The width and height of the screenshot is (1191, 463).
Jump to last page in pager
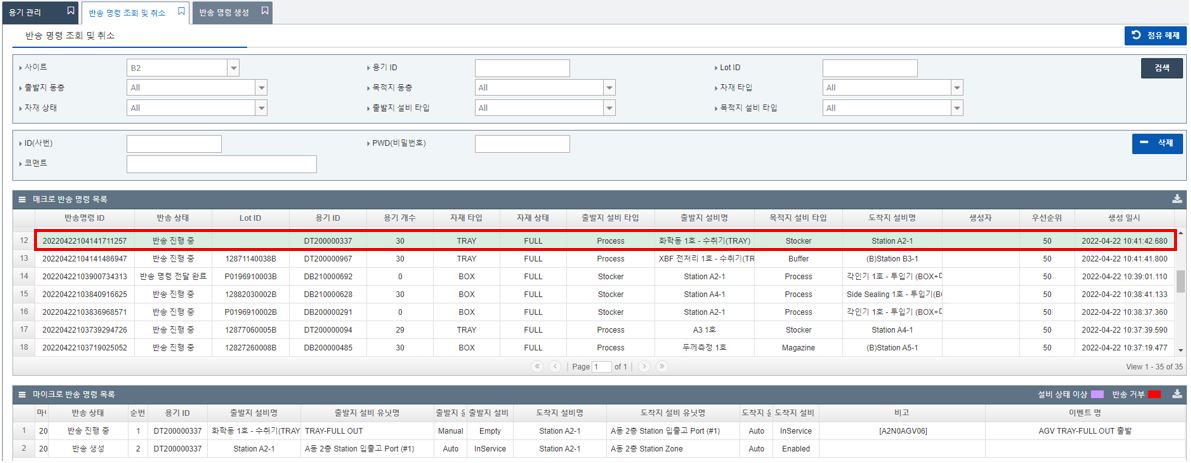pyautogui.click(x=661, y=367)
